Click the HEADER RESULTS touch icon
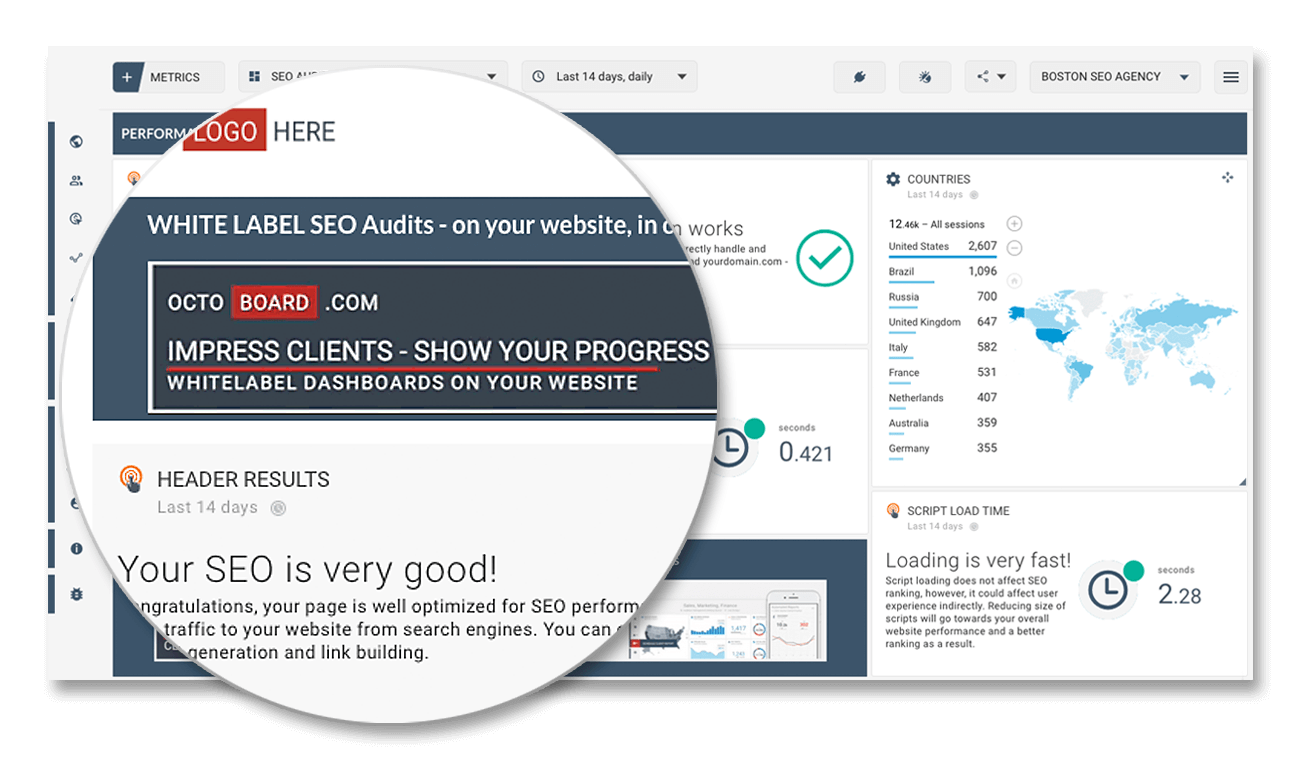Image resolution: width=1300 pixels, height=775 pixels. [x=131, y=479]
